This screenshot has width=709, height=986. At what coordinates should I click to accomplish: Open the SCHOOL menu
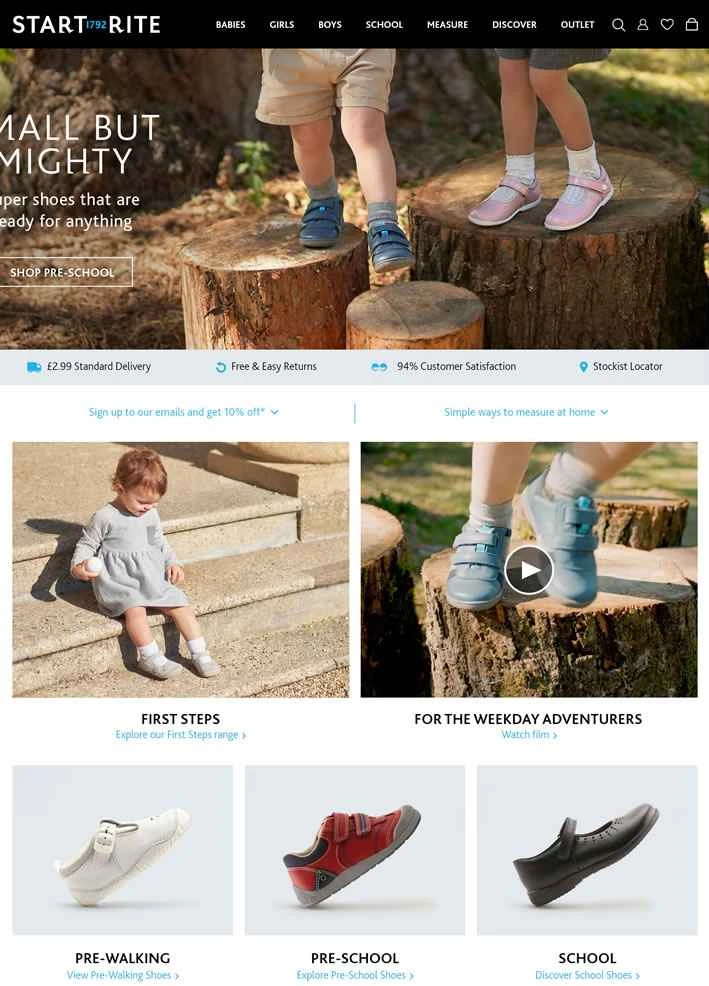(x=384, y=25)
